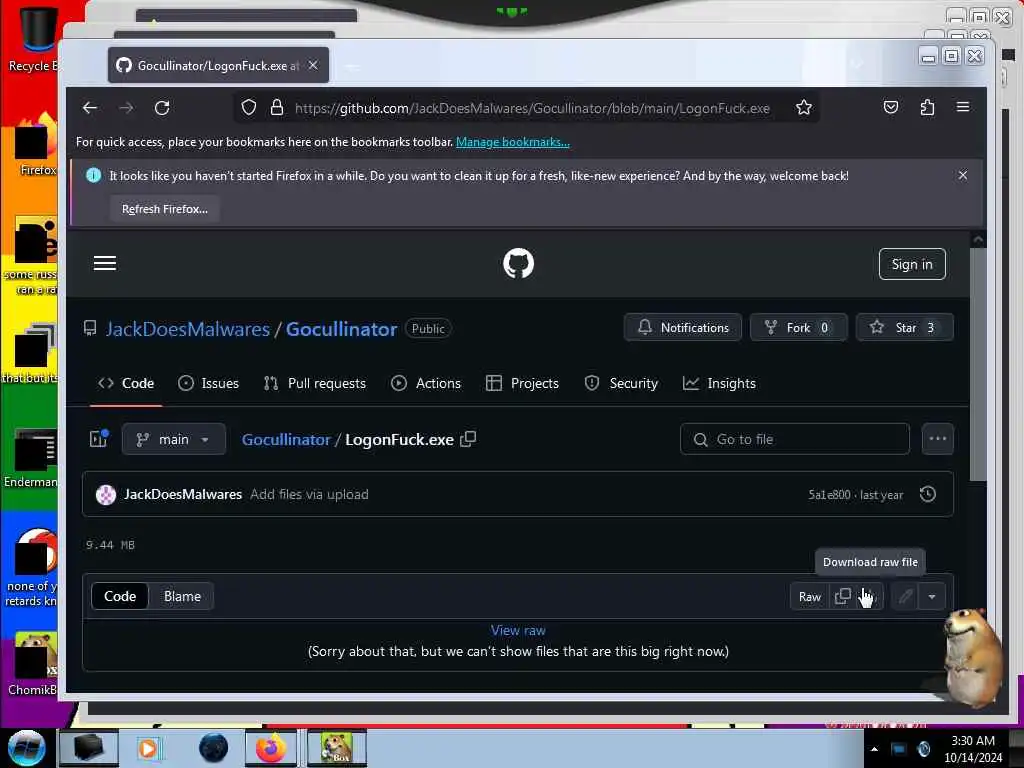Close the LogonFuck.exe browser tab
The height and width of the screenshot is (768, 1024).
(x=313, y=65)
